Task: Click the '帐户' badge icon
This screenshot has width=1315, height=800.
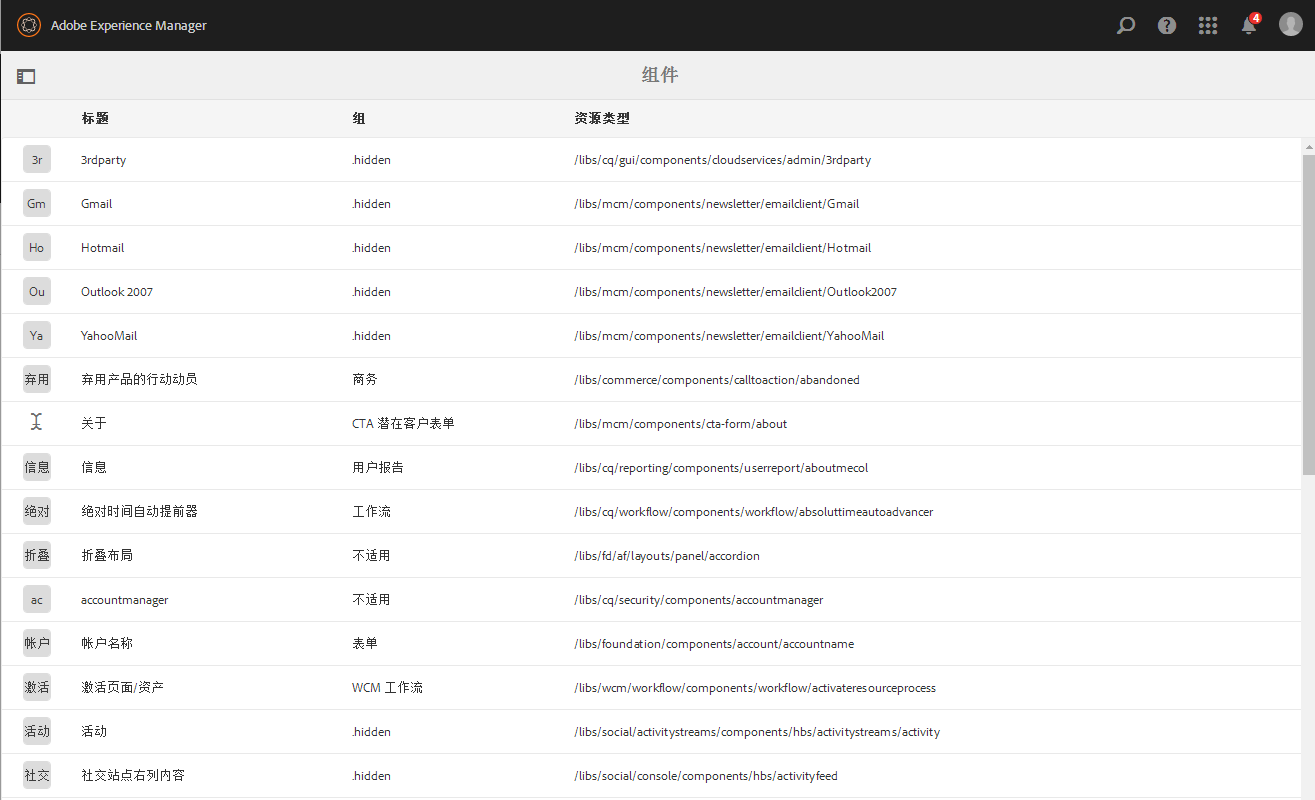Action: click(x=37, y=644)
